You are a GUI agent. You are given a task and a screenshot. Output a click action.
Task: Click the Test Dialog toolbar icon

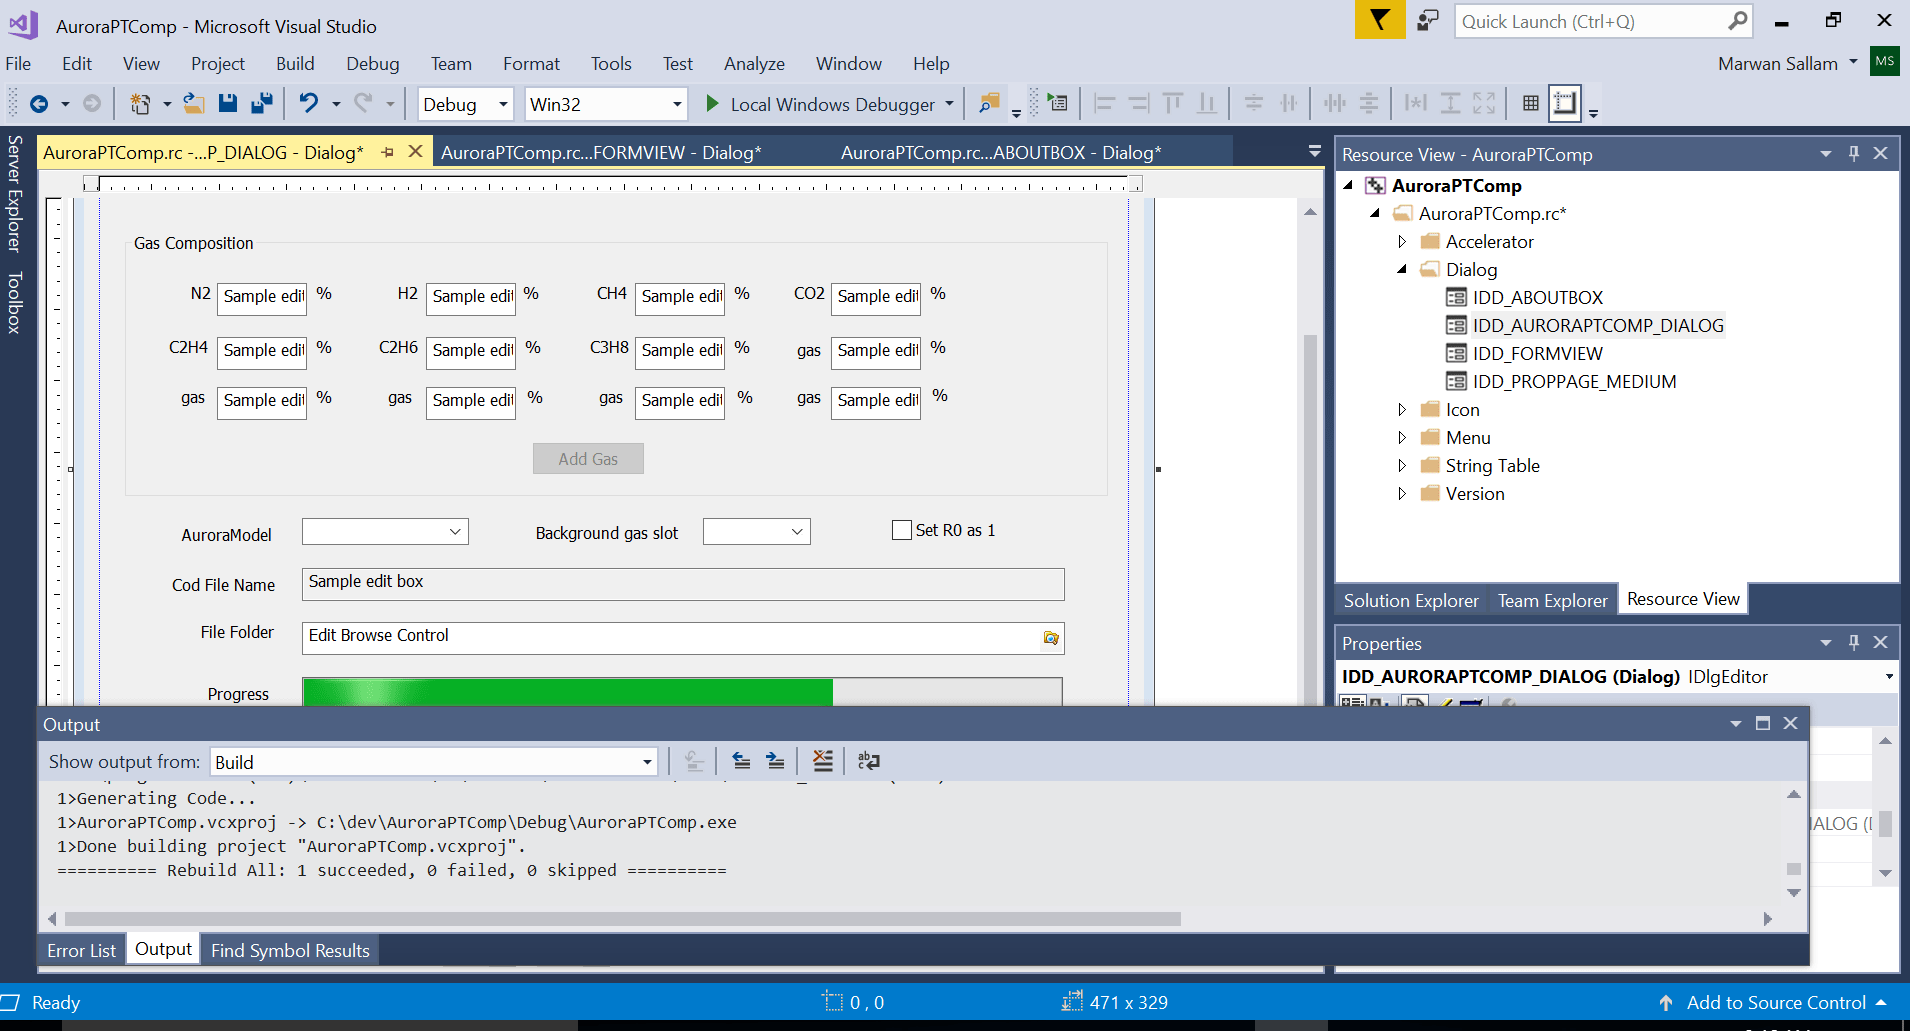(x=1057, y=103)
